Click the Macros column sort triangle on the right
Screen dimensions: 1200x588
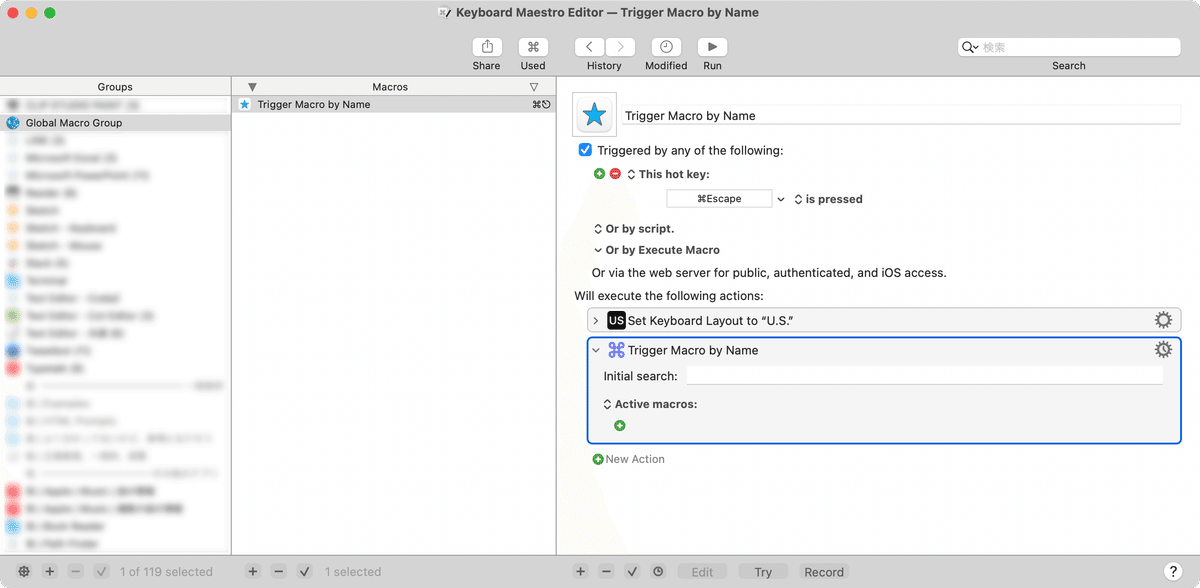(534, 87)
